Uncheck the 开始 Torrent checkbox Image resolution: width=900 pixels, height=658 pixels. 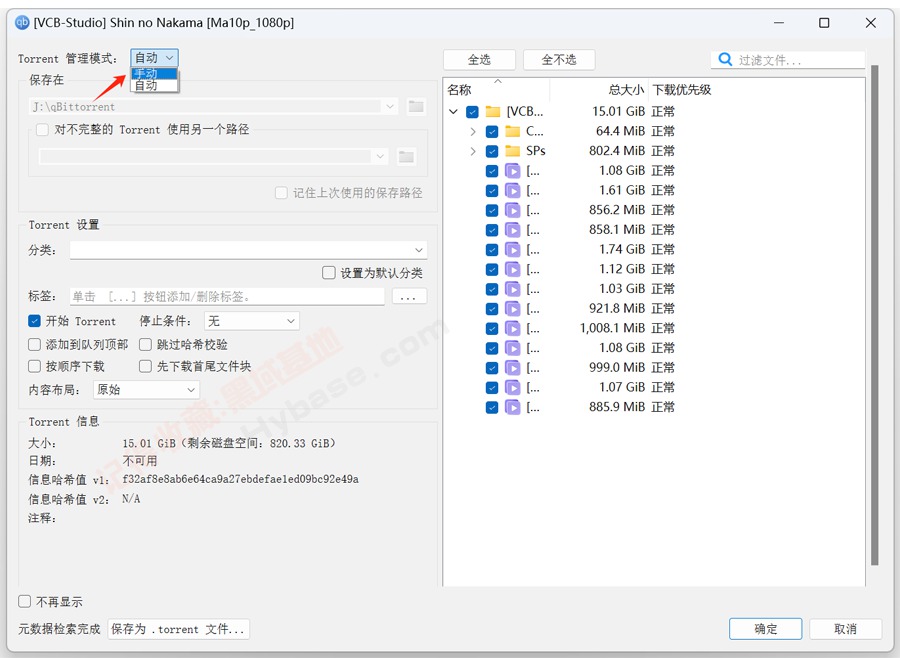click(34, 321)
